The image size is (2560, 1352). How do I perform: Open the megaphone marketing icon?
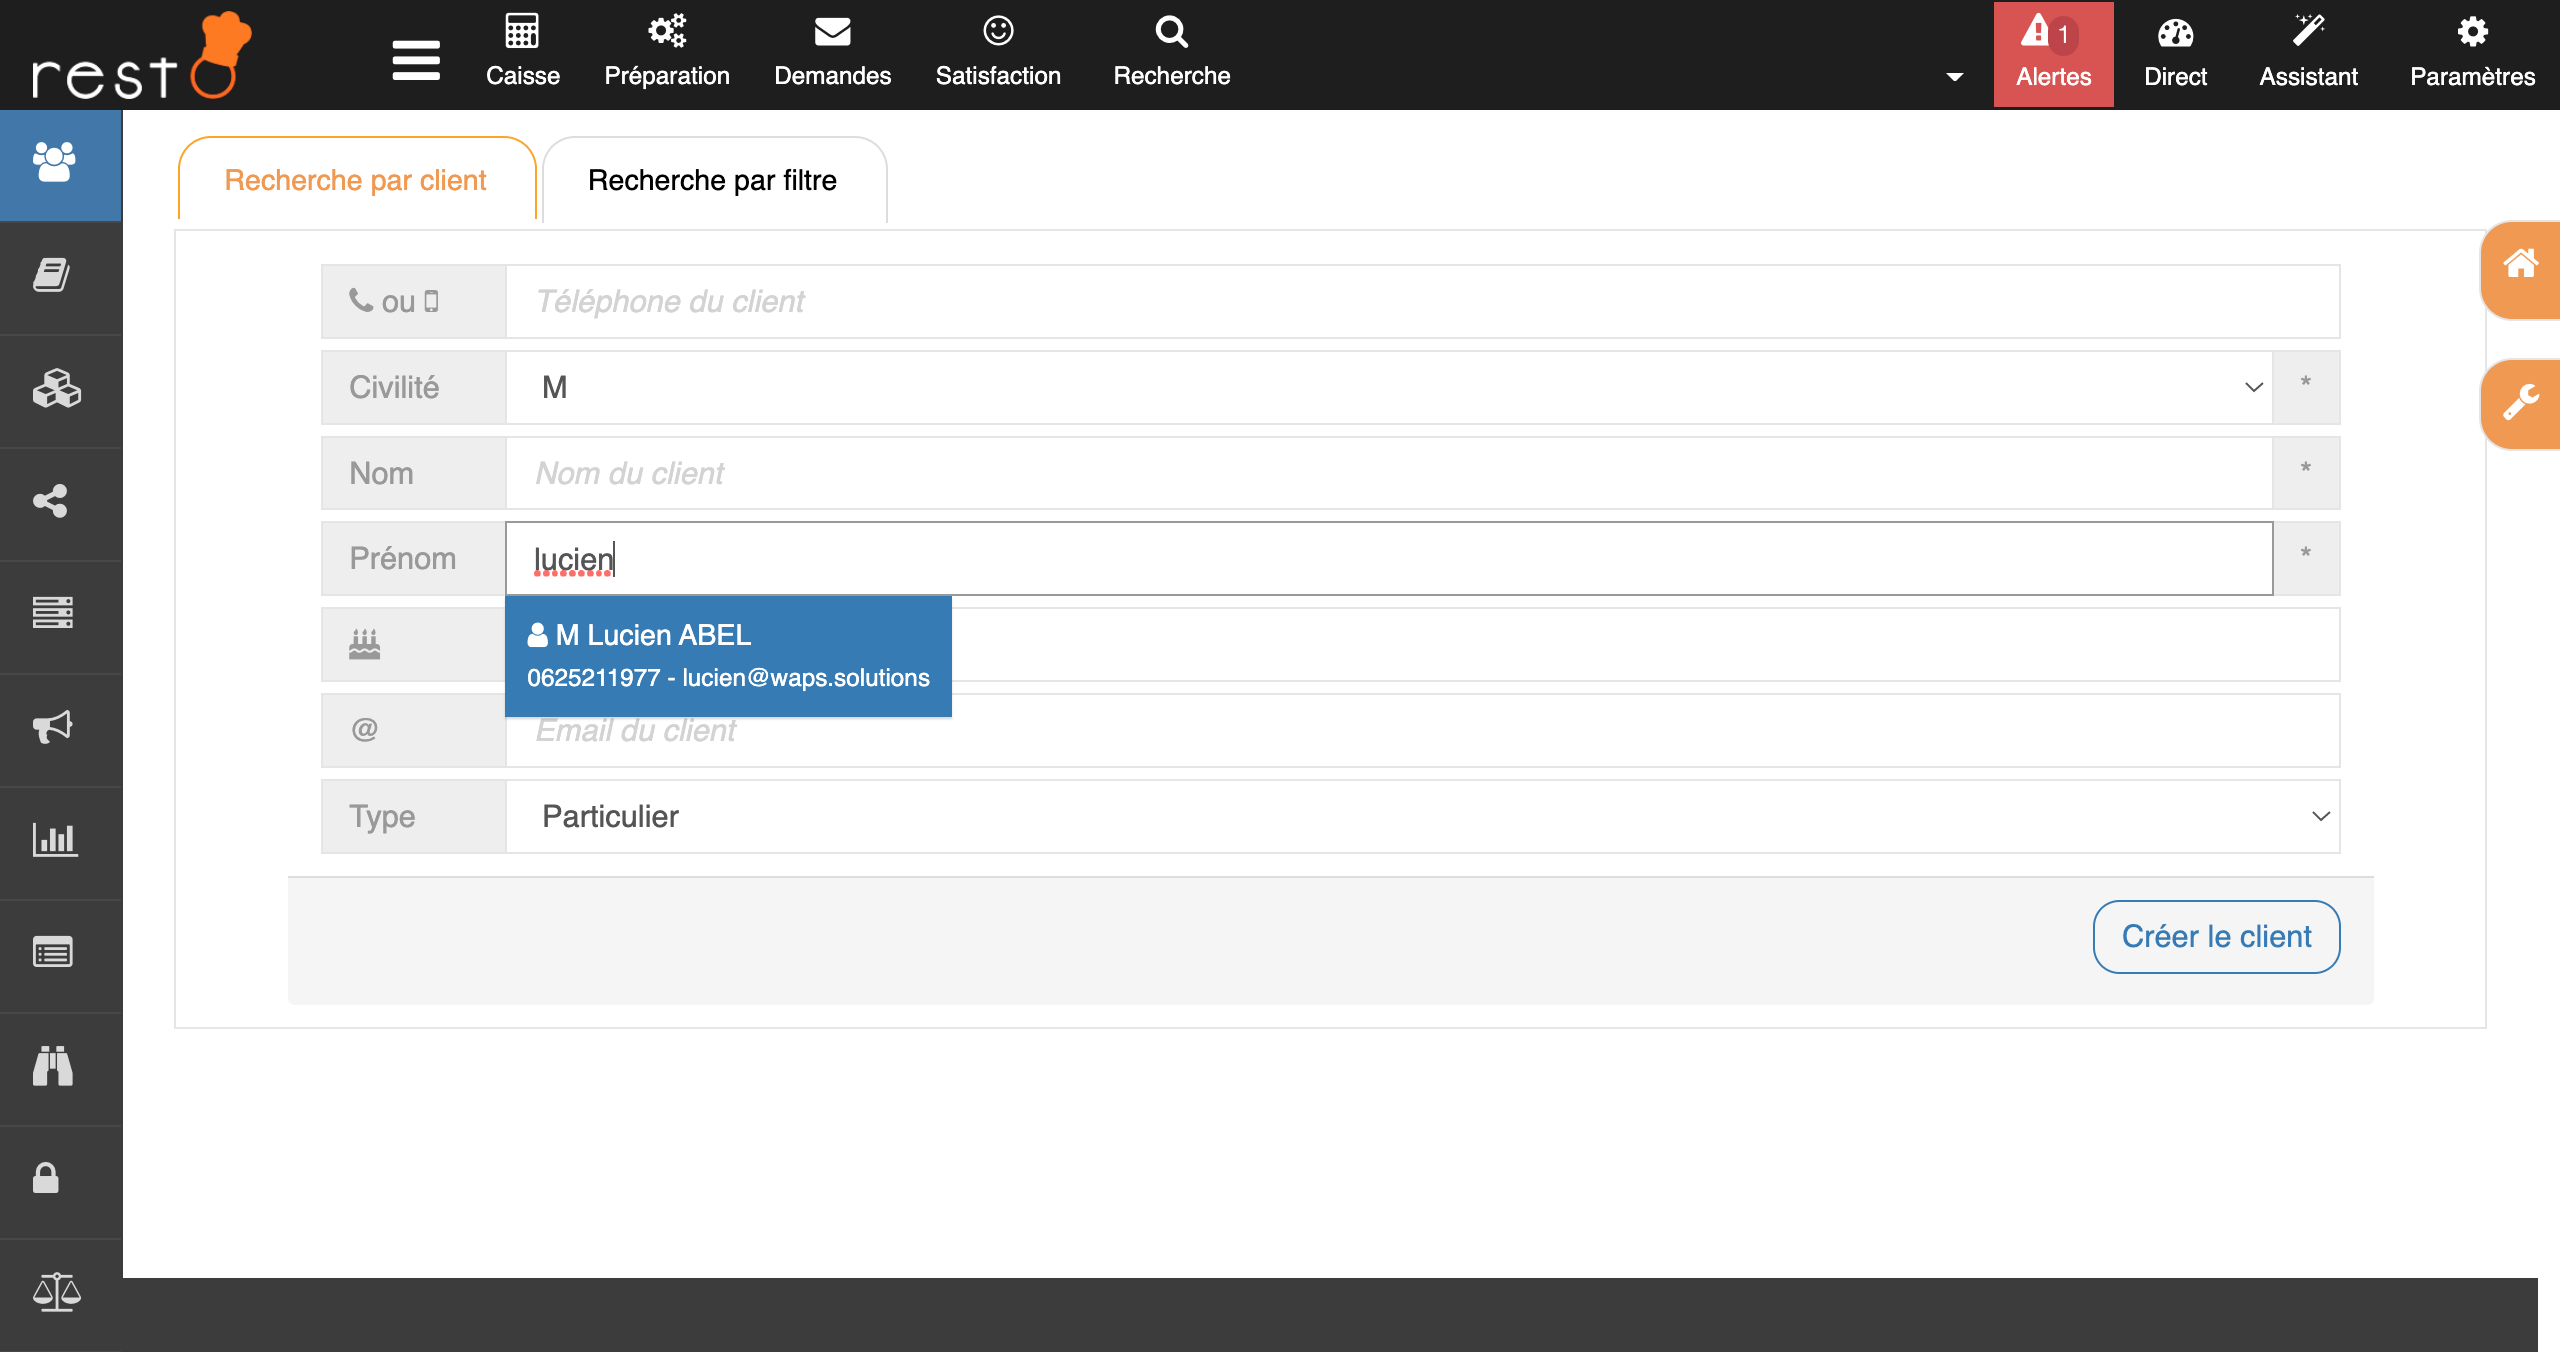pyautogui.click(x=53, y=726)
